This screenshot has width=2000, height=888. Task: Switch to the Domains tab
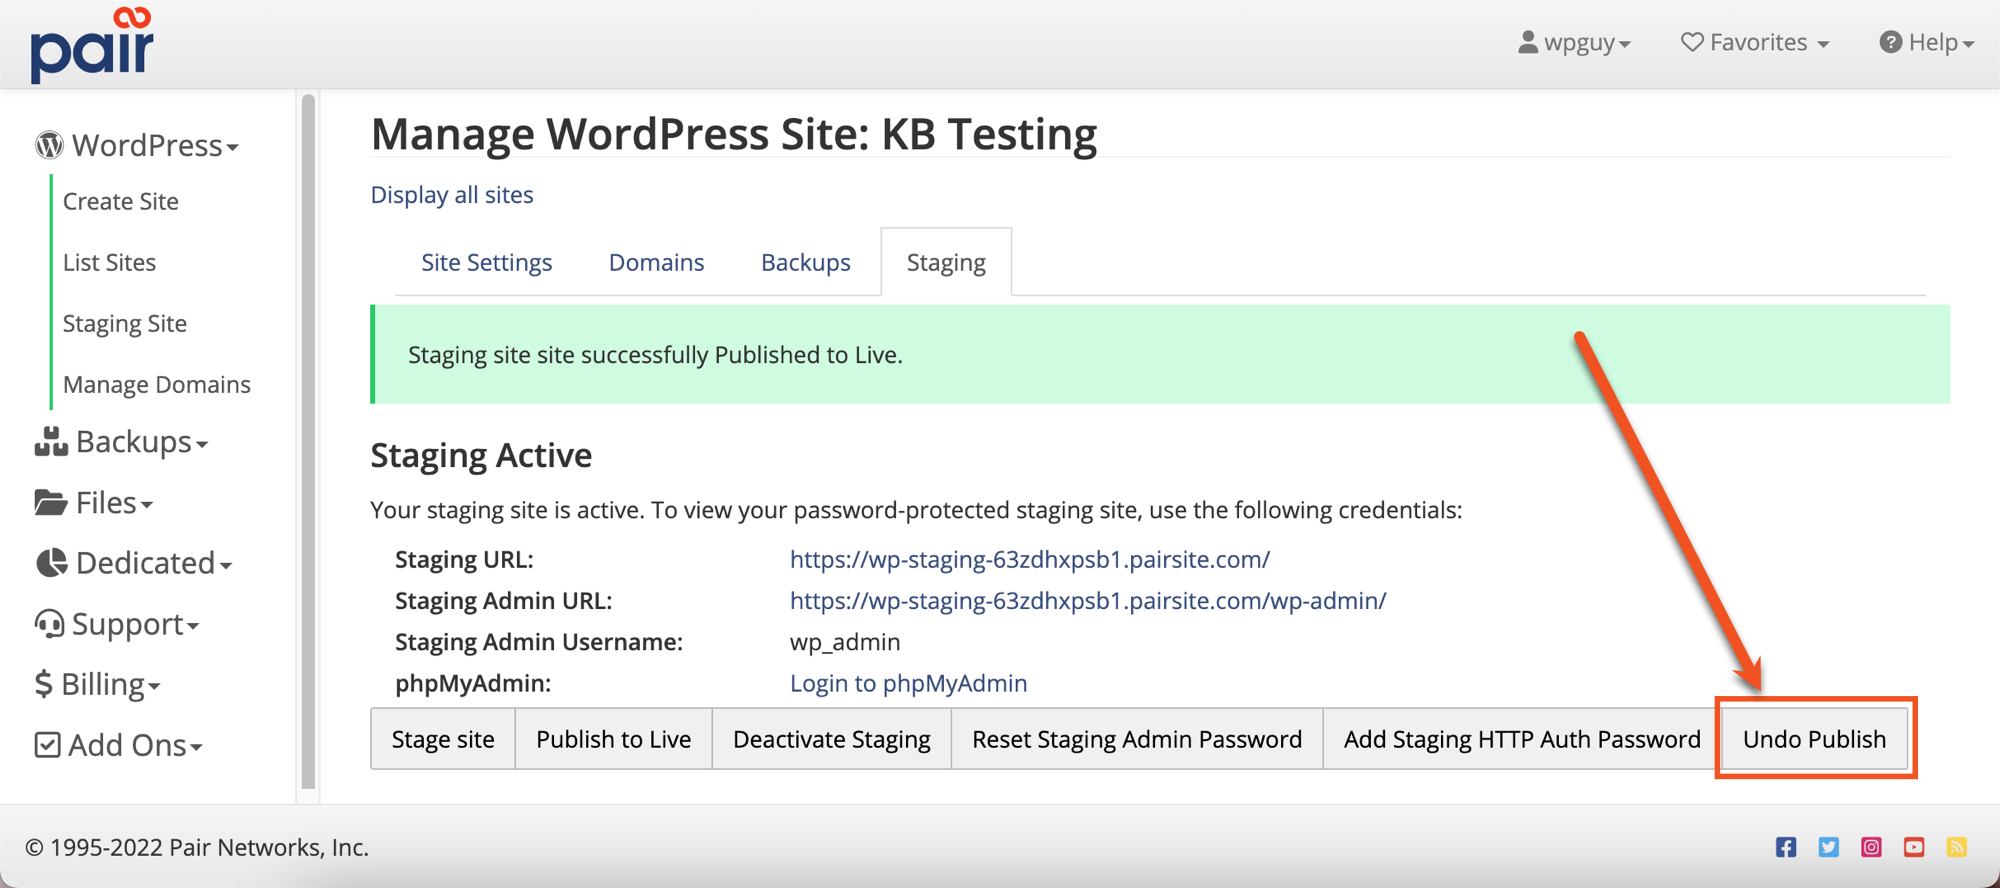tap(657, 262)
